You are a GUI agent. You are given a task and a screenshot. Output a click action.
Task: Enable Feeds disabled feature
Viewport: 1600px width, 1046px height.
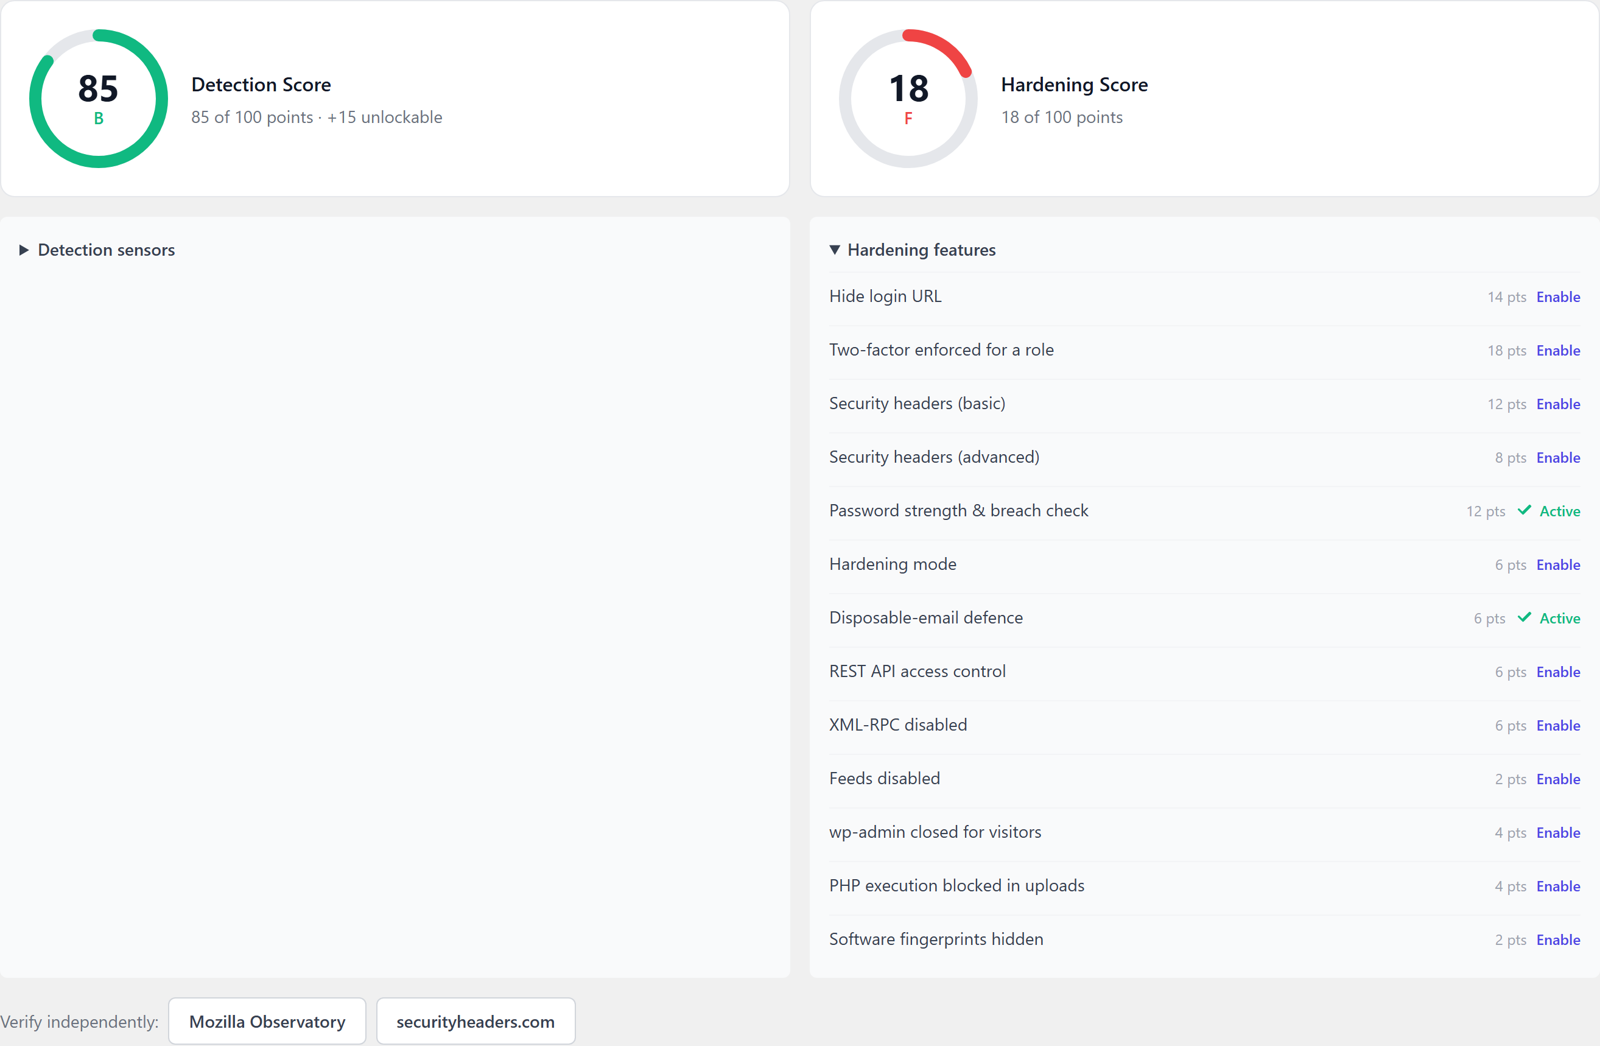pyautogui.click(x=1558, y=779)
